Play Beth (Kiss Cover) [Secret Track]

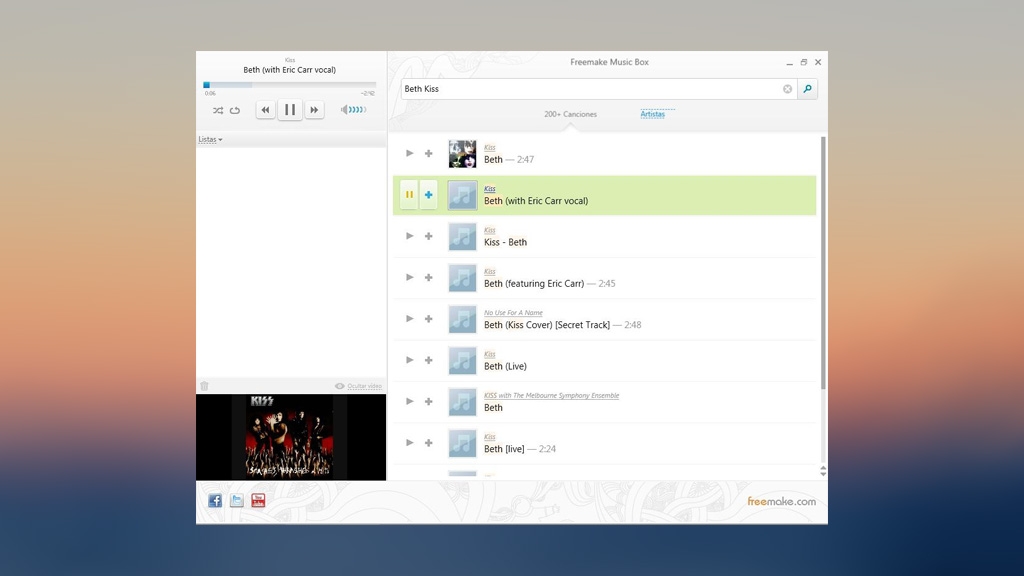(x=409, y=319)
